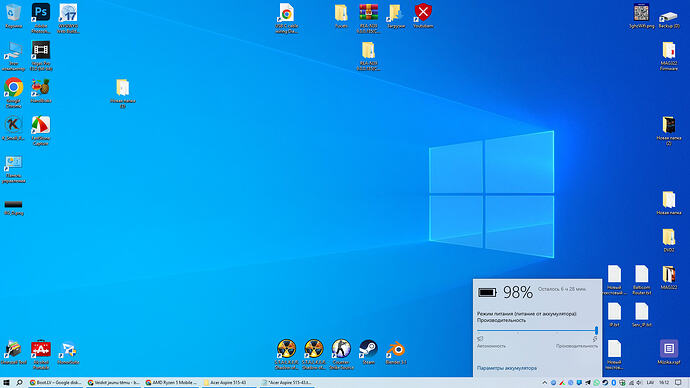Launch Counter-Strike Source shortcut

341,354
